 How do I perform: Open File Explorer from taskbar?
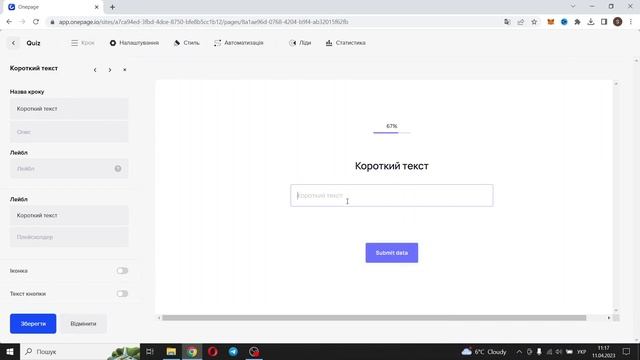pyautogui.click(x=171, y=351)
